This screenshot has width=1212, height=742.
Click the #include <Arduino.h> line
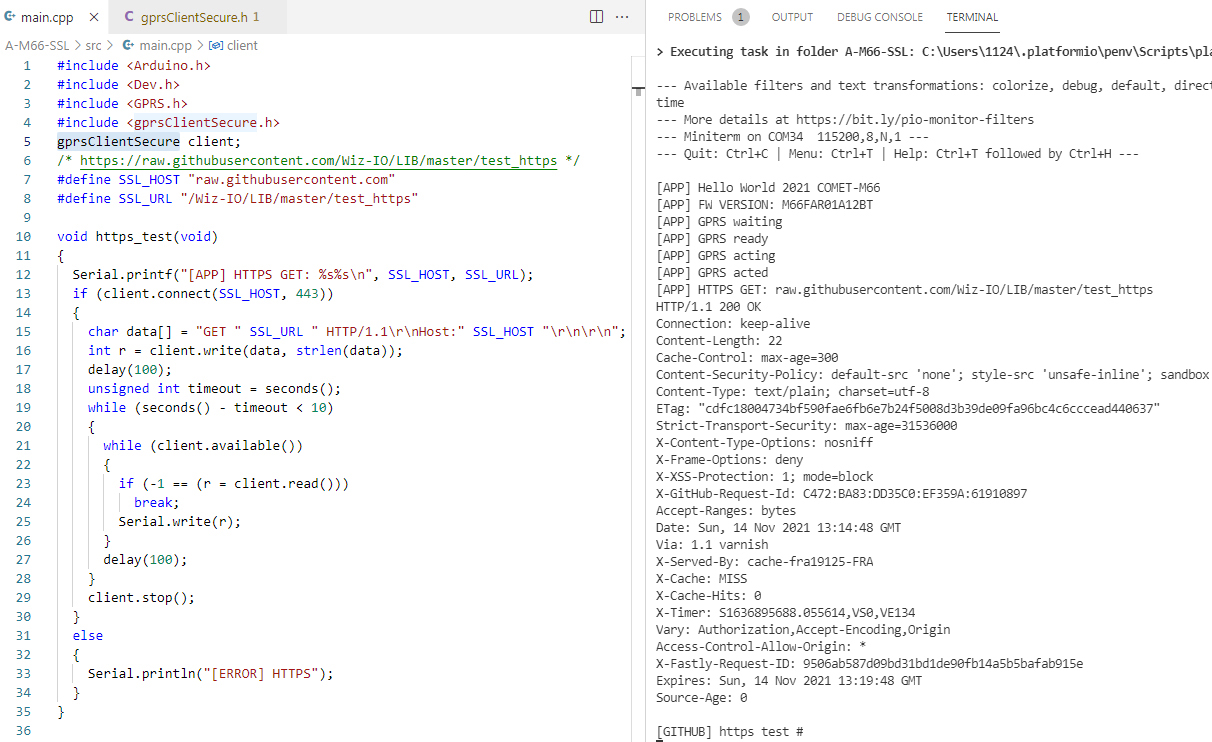tap(134, 65)
